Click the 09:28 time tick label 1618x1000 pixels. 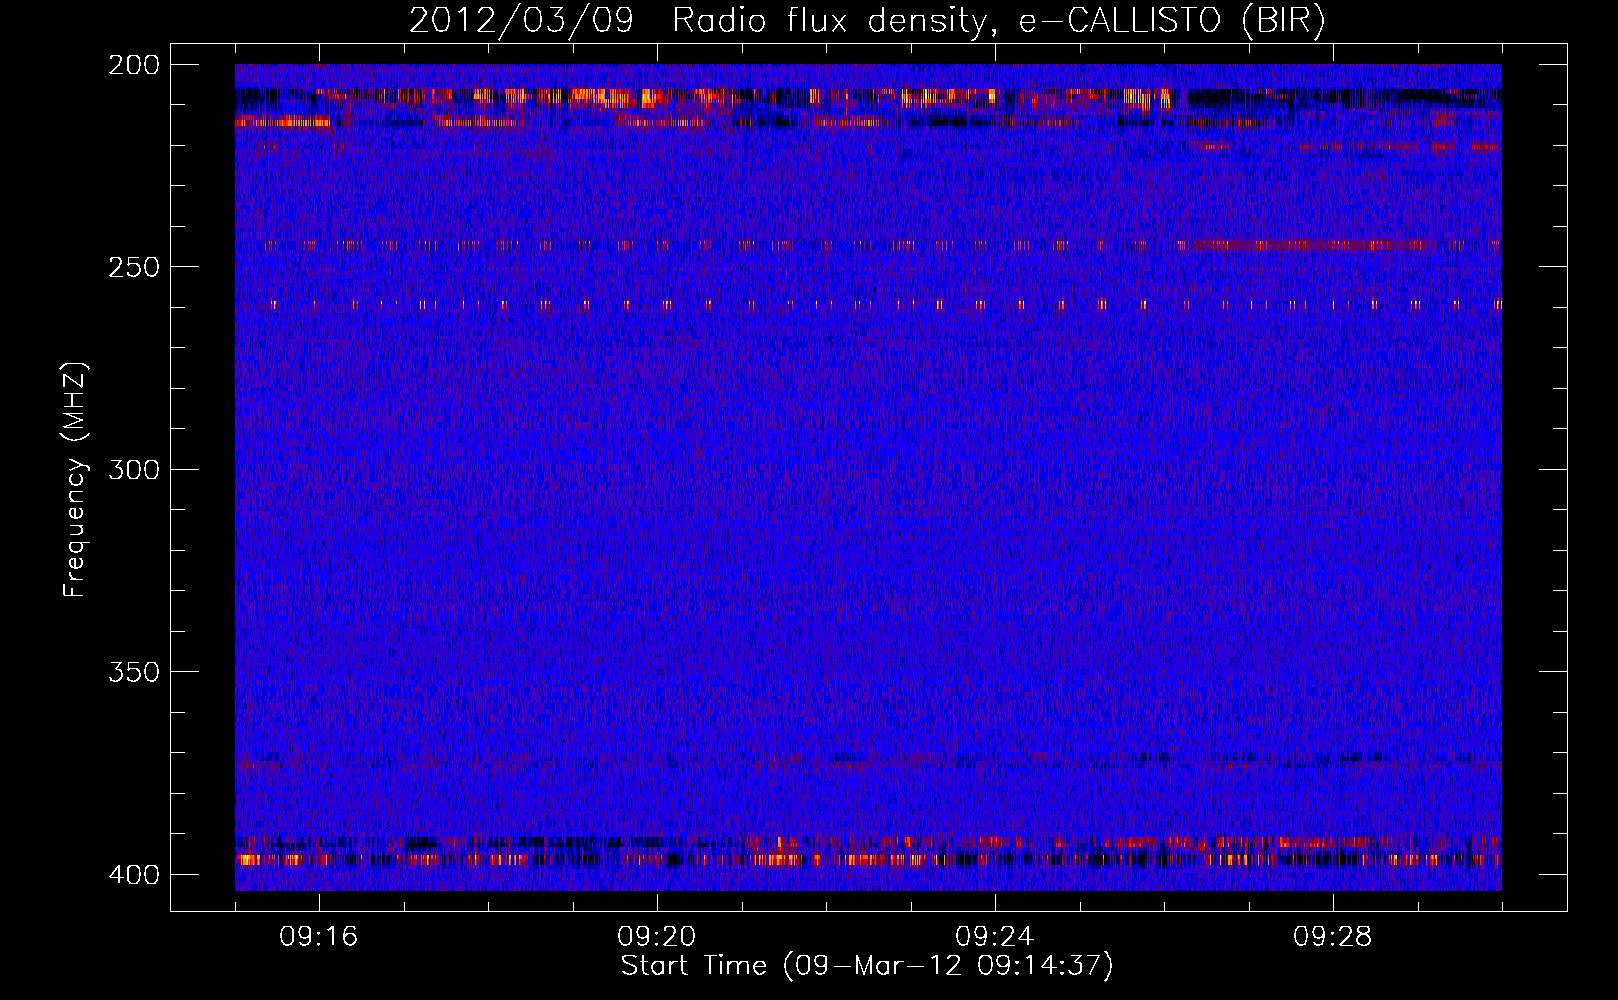pyautogui.click(x=1333, y=937)
